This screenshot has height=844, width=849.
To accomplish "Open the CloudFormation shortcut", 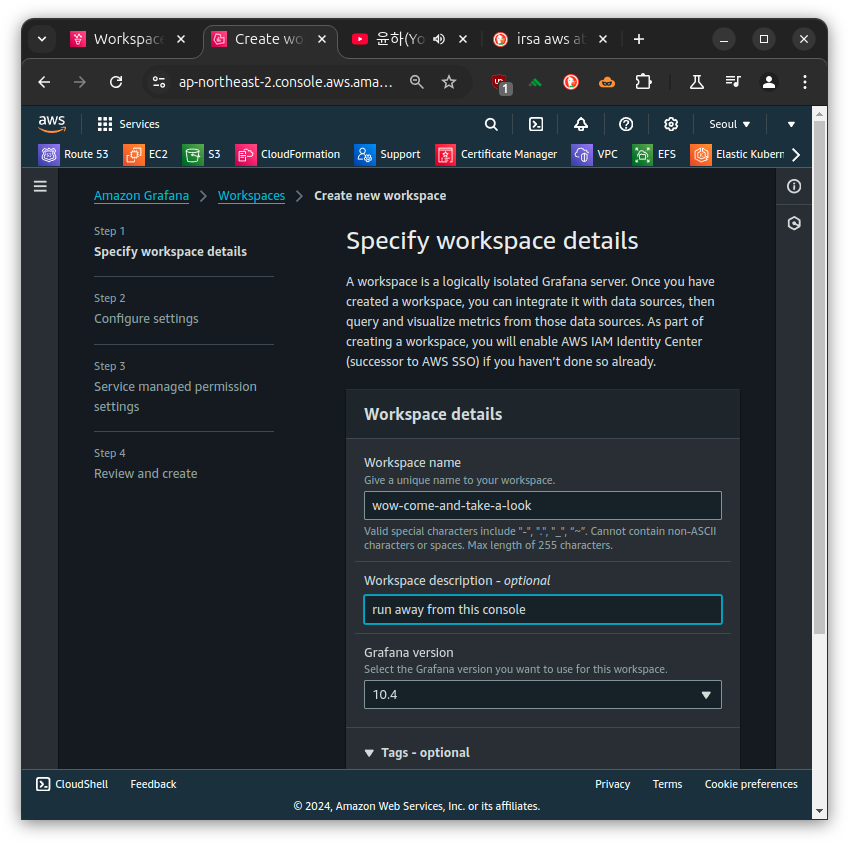I will (x=288, y=154).
